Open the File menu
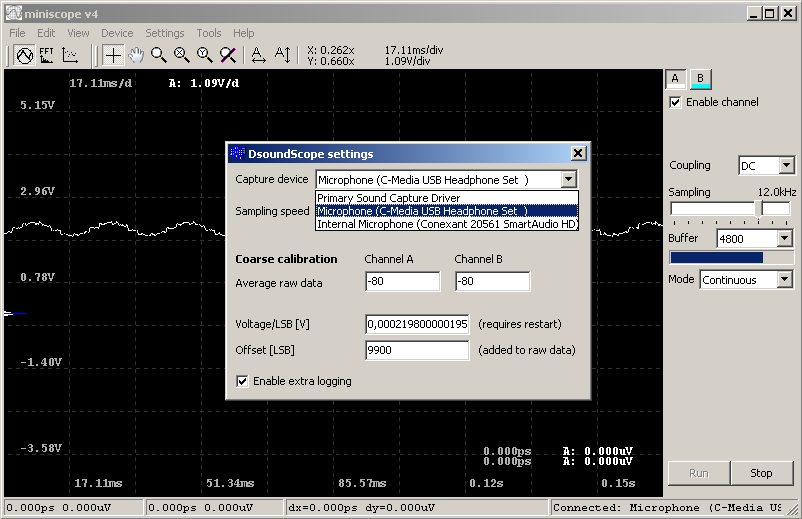The image size is (802, 519). click(17, 33)
